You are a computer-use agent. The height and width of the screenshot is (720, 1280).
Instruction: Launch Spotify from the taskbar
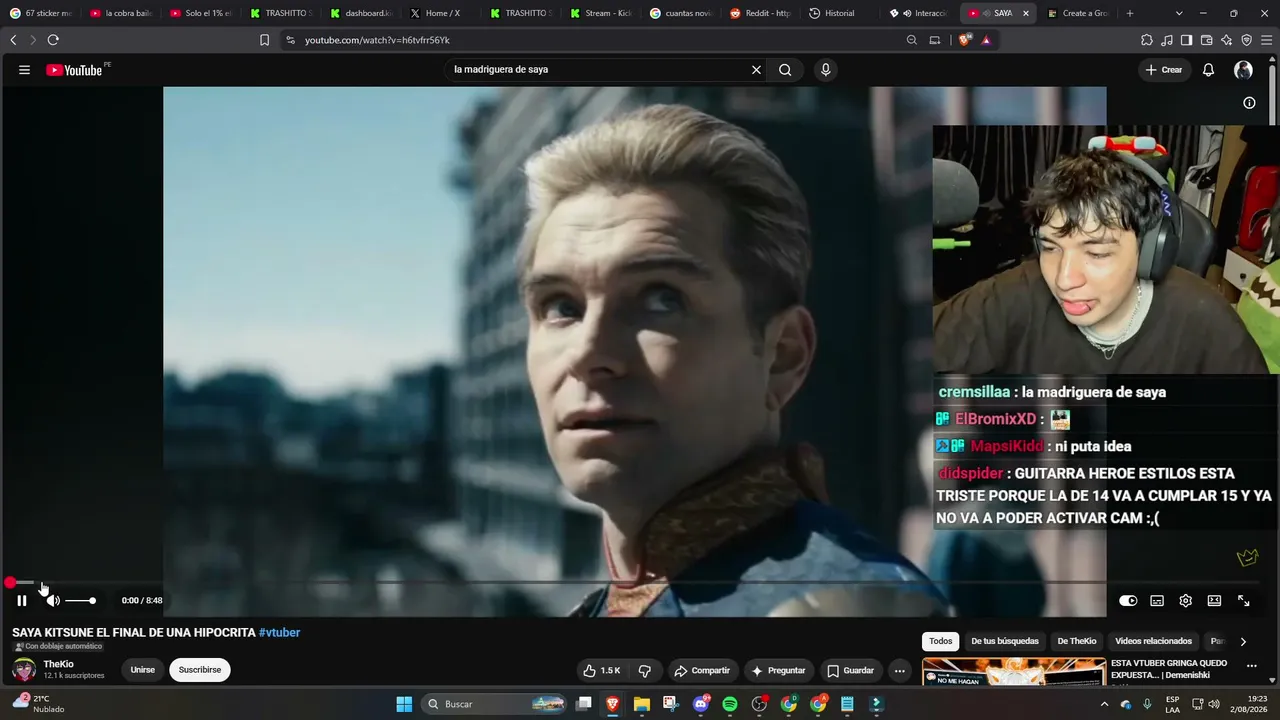[x=730, y=704]
